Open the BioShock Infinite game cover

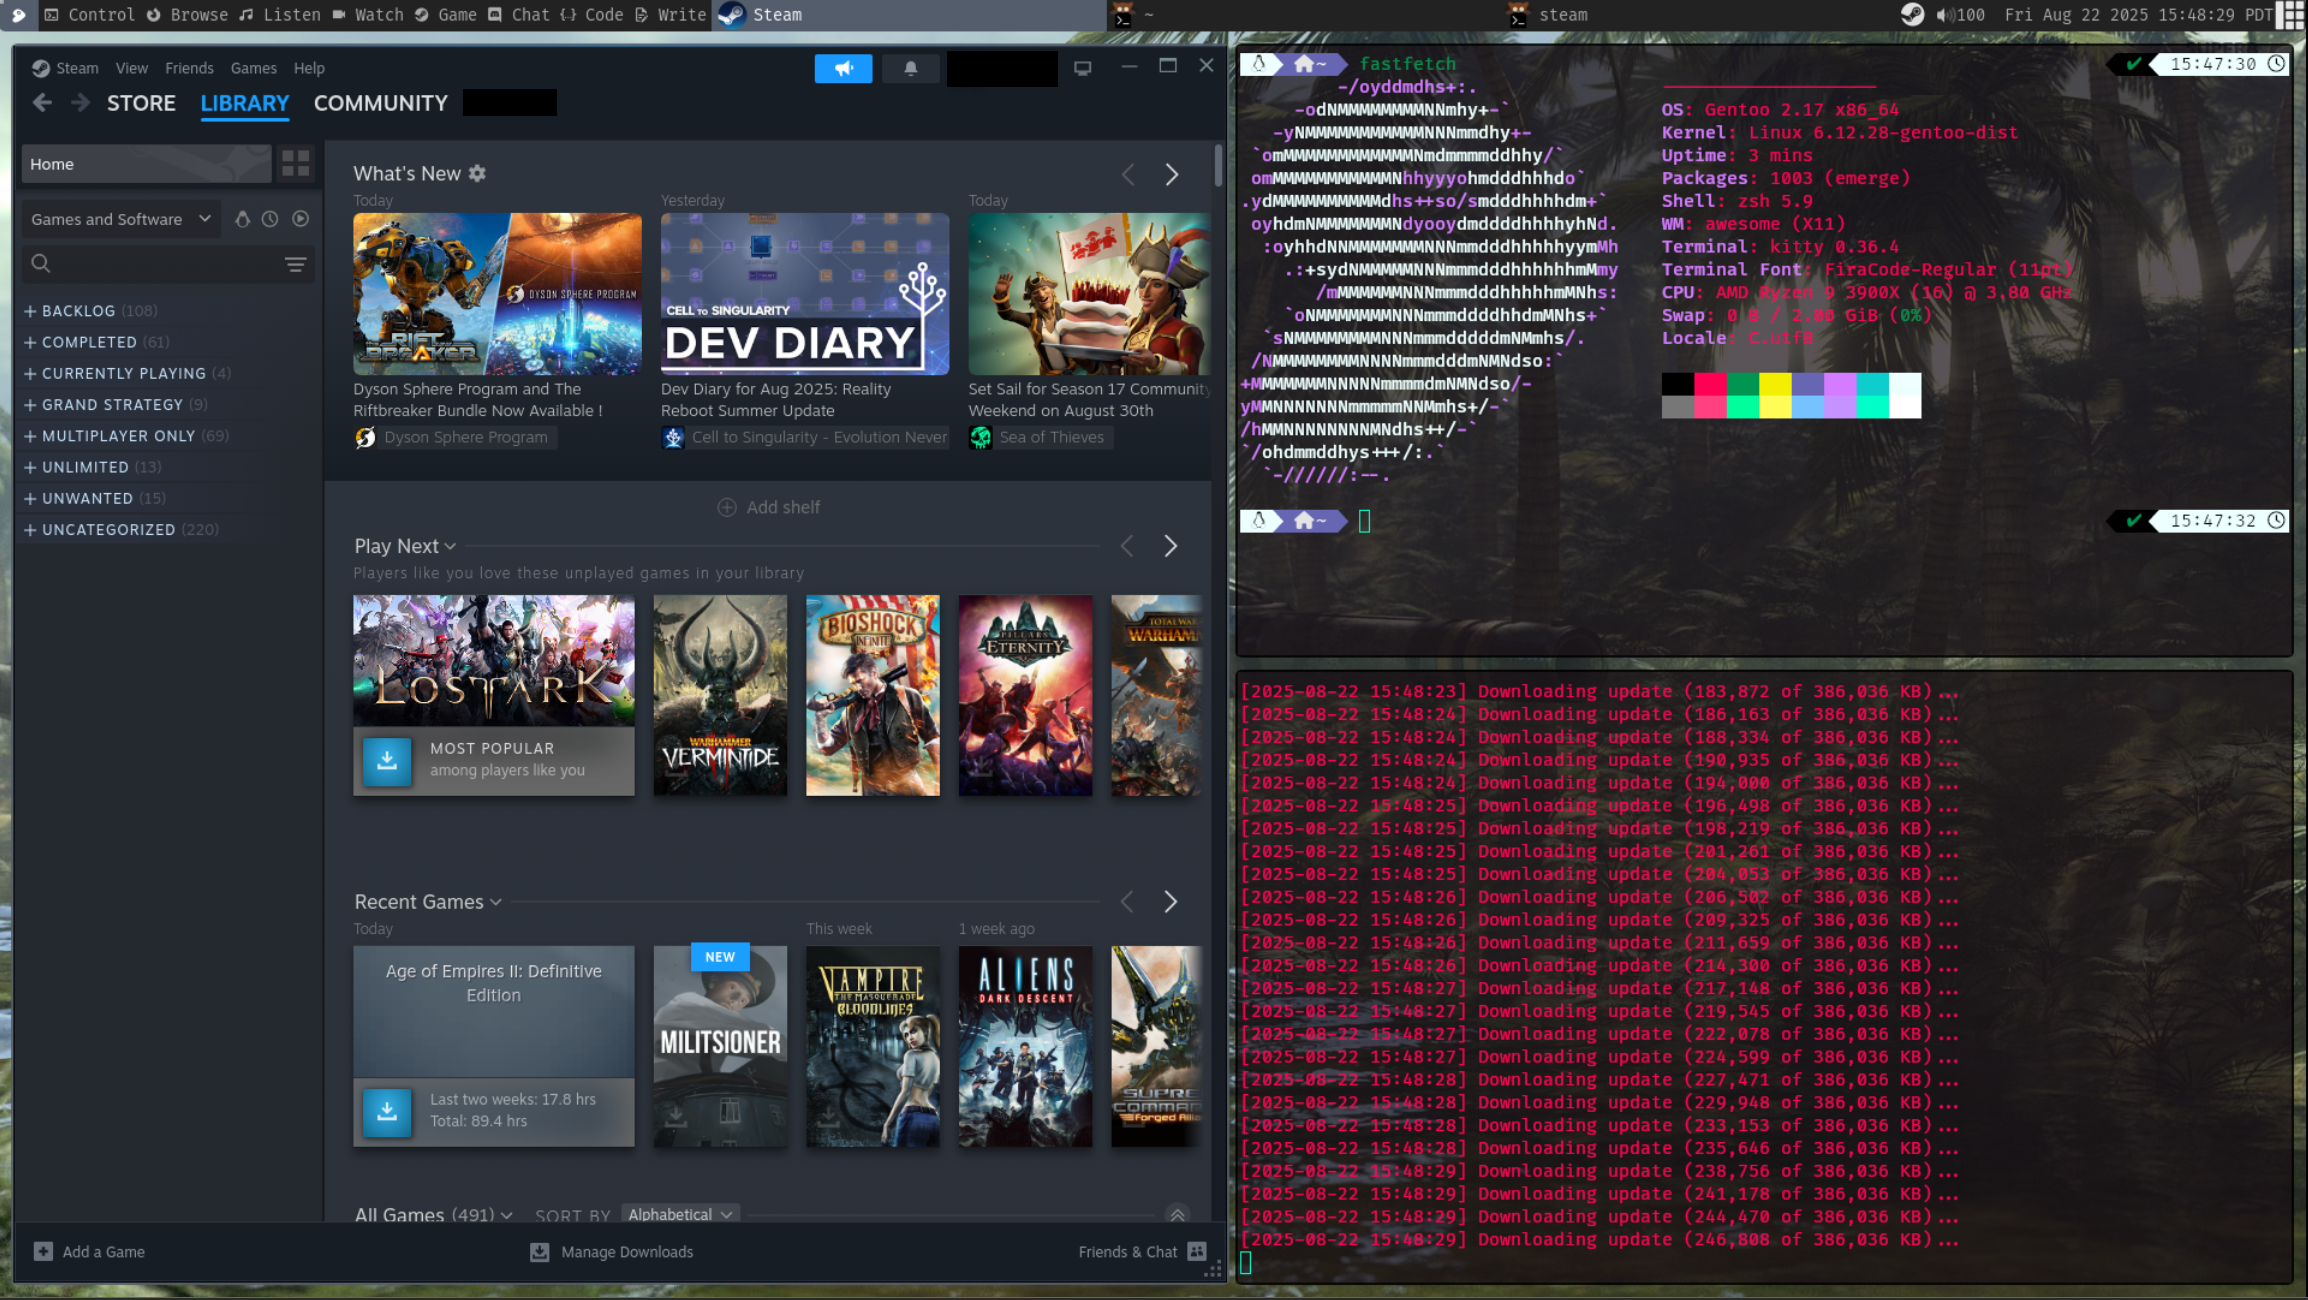(872, 695)
